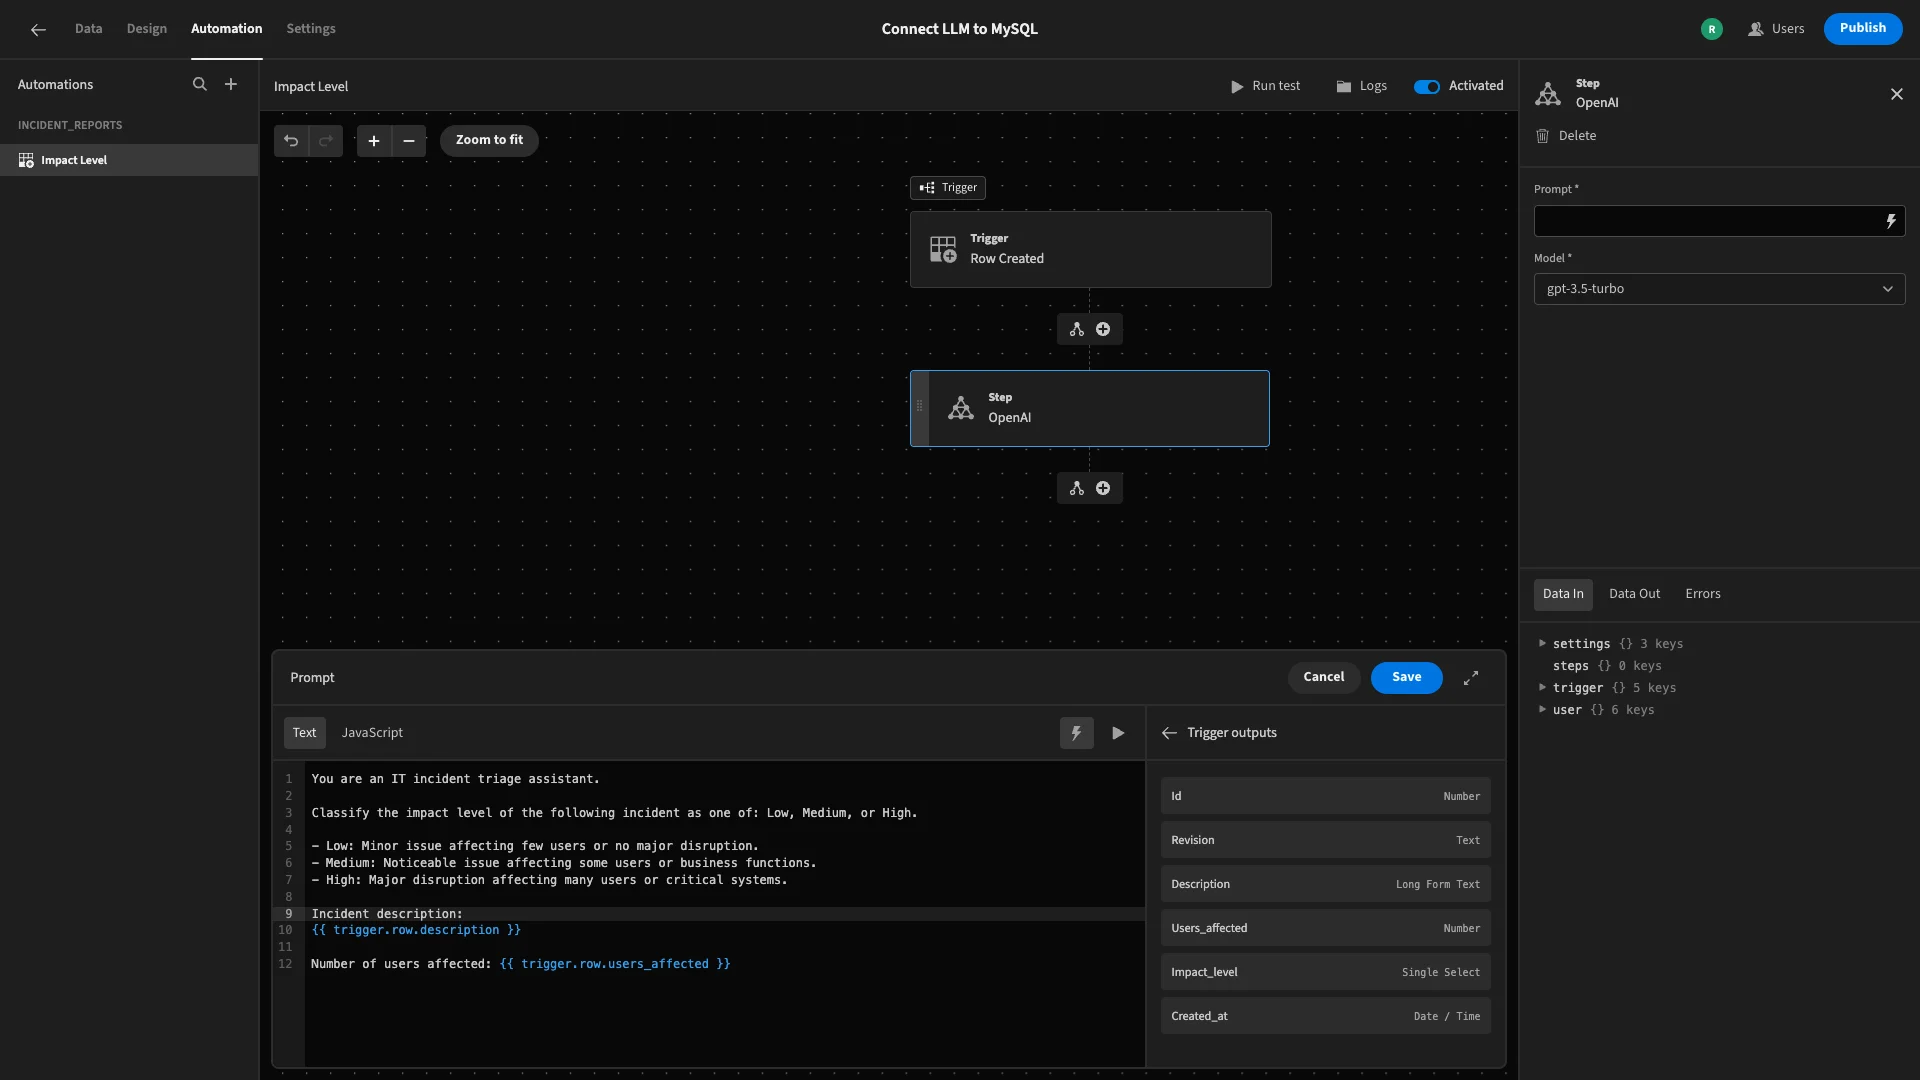Select the Trigger Row Created block

tap(1090, 249)
